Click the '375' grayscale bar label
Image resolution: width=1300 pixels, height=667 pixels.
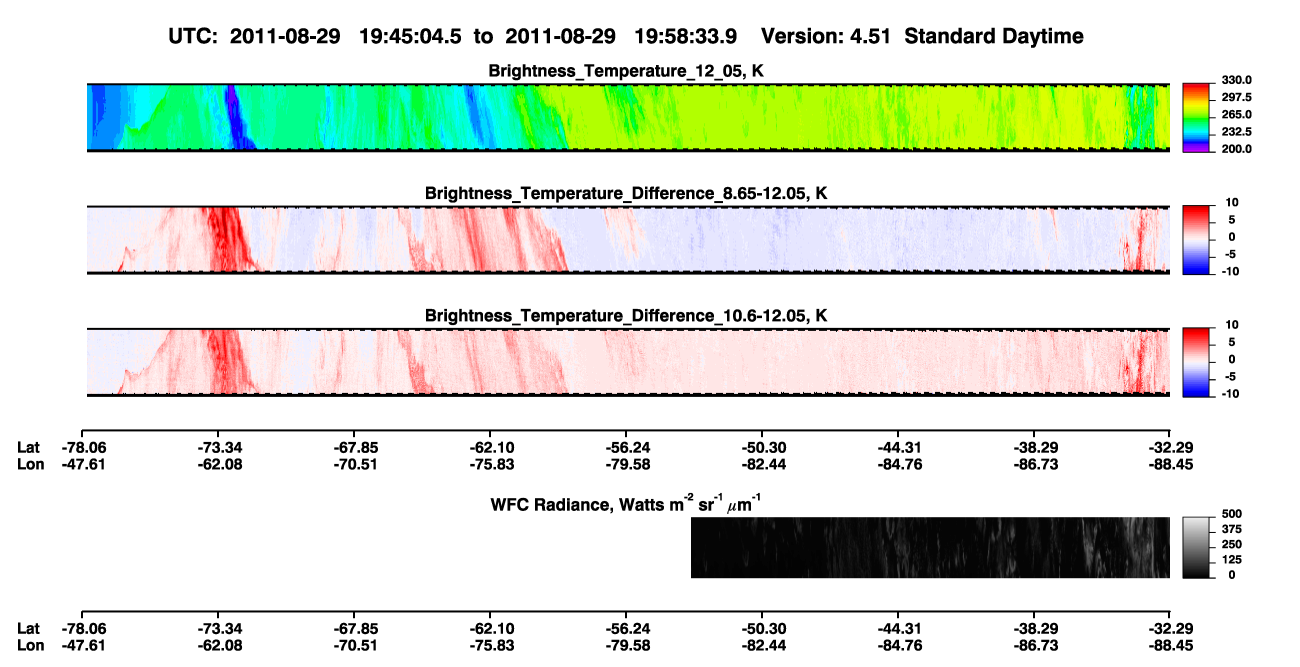[x=1234, y=528]
